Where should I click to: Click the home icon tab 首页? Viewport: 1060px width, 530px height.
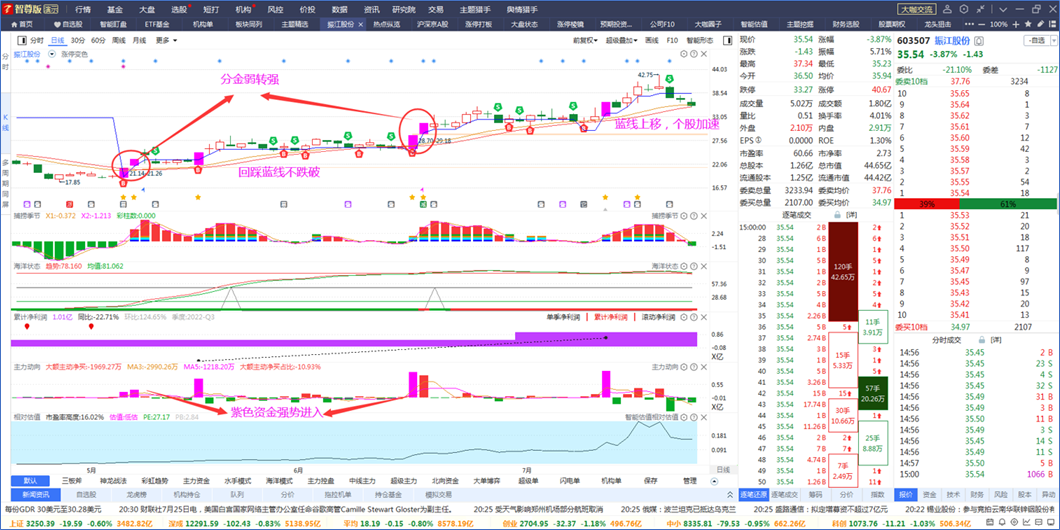[21, 24]
